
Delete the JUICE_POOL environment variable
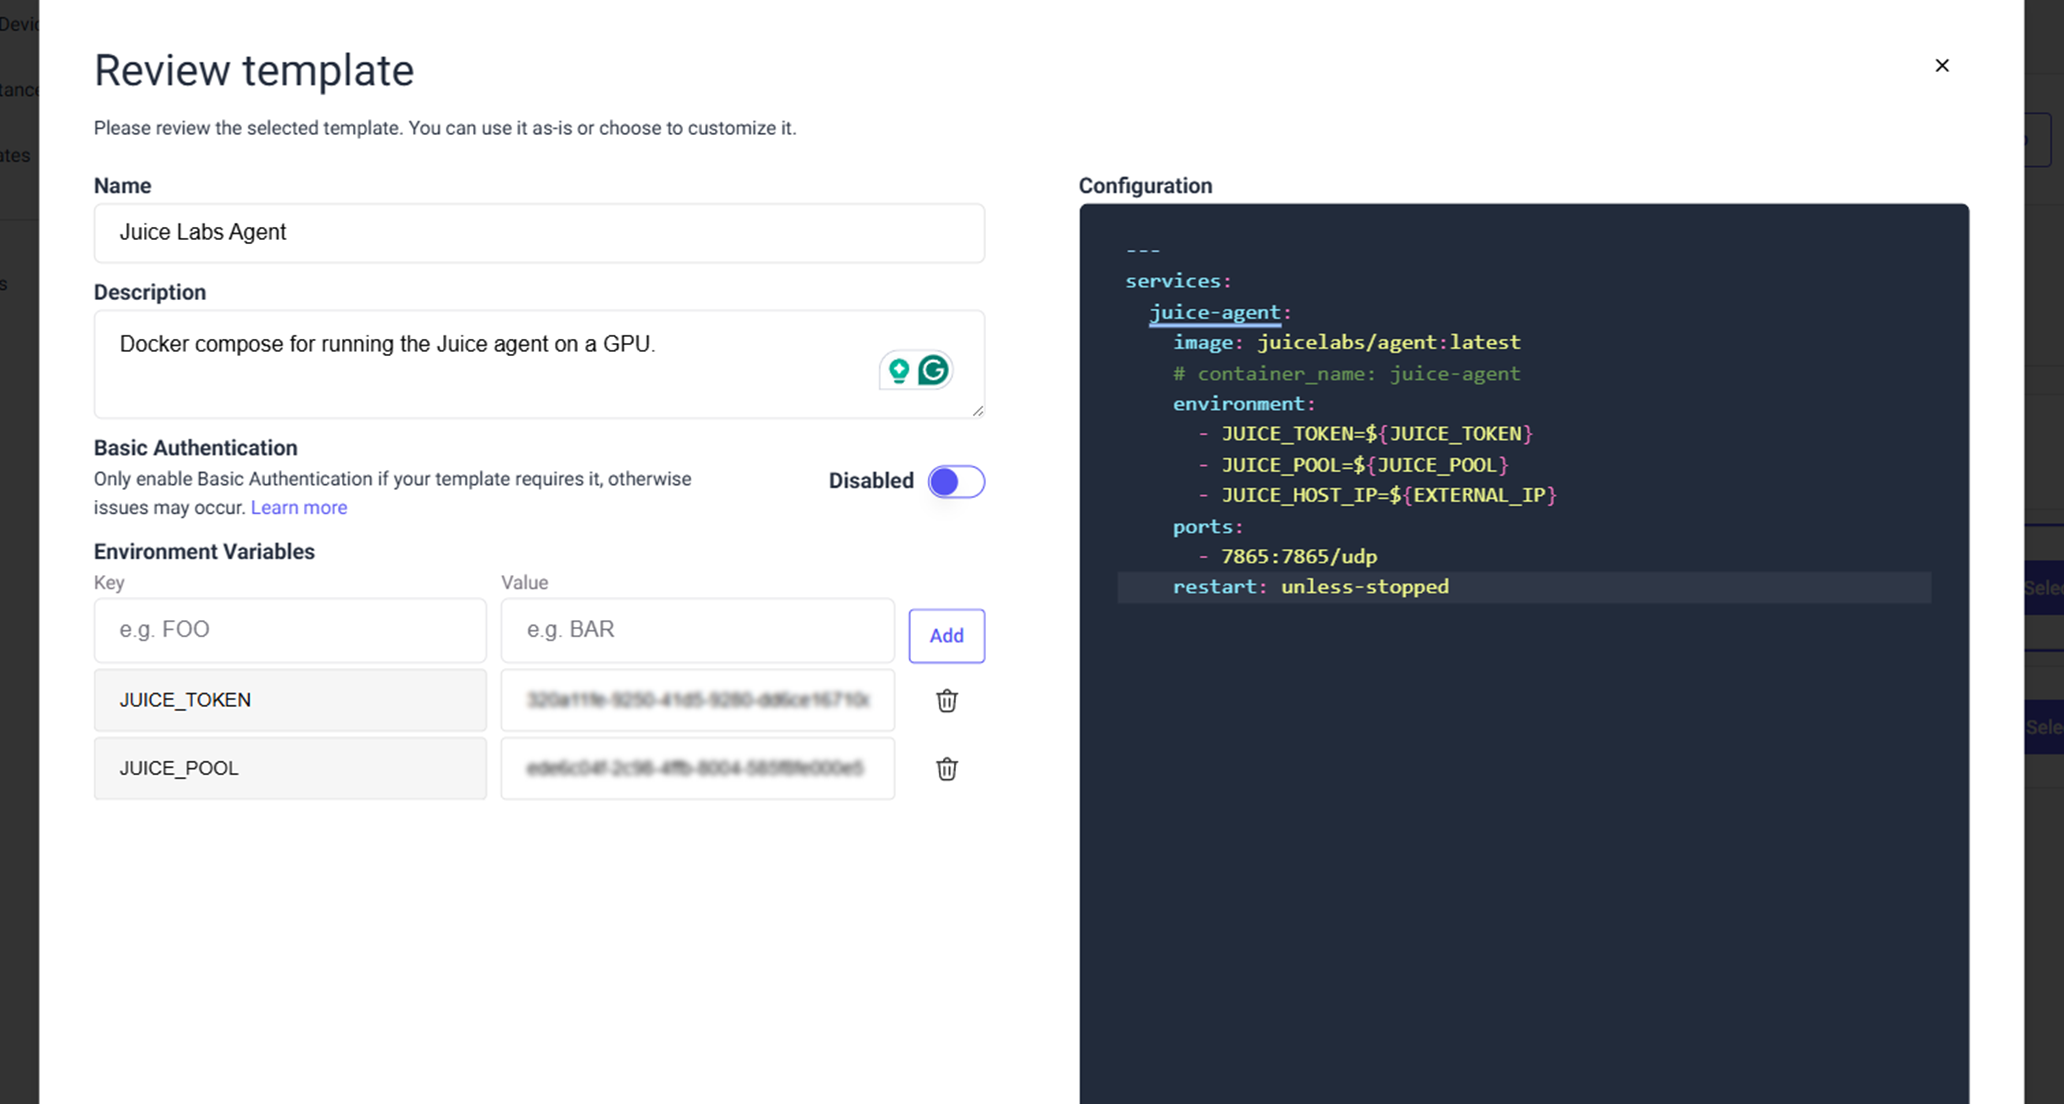click(x=946, y=768)
